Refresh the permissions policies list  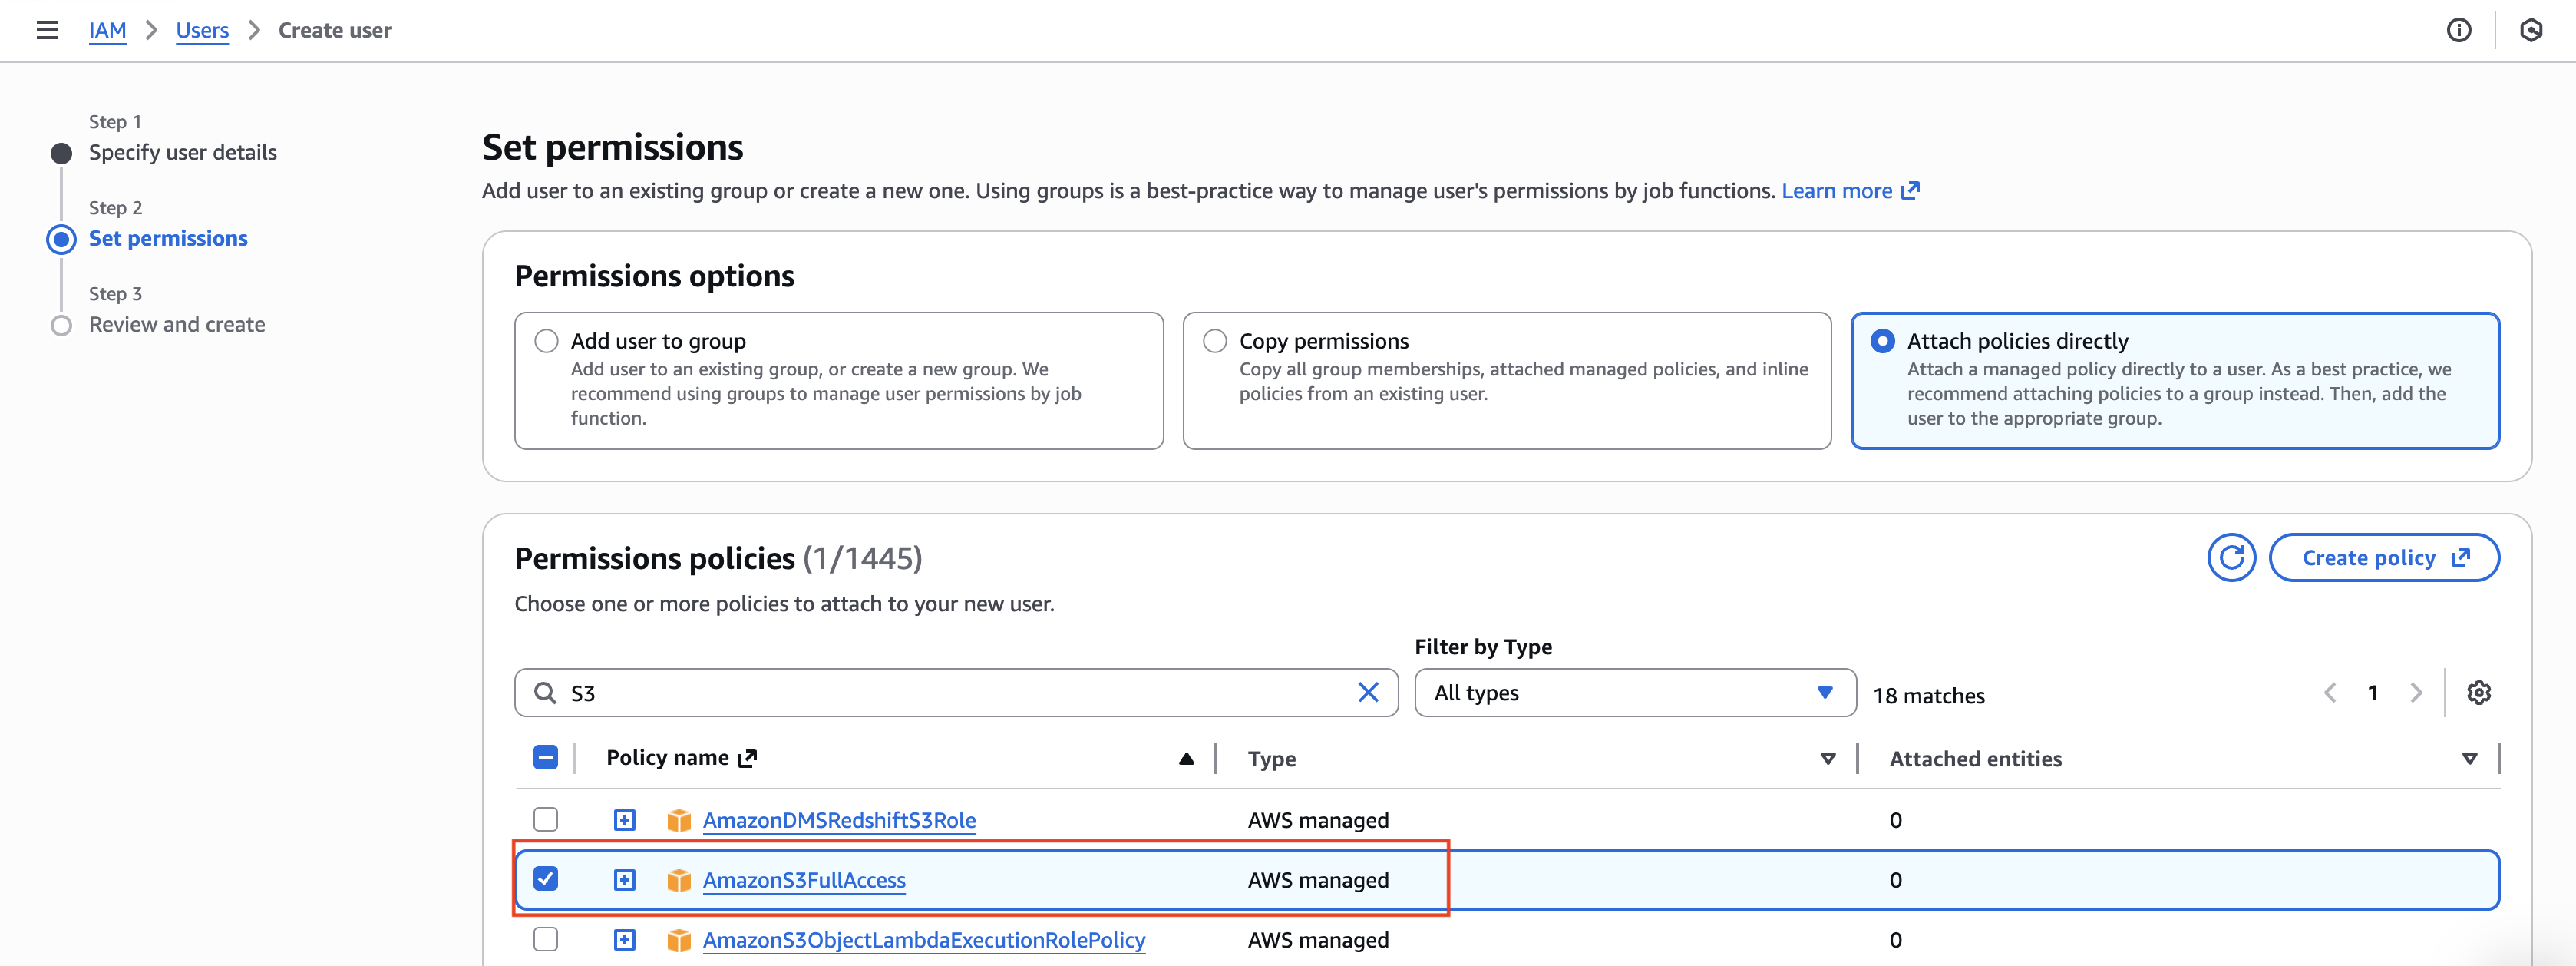(x=2230, y=558)
